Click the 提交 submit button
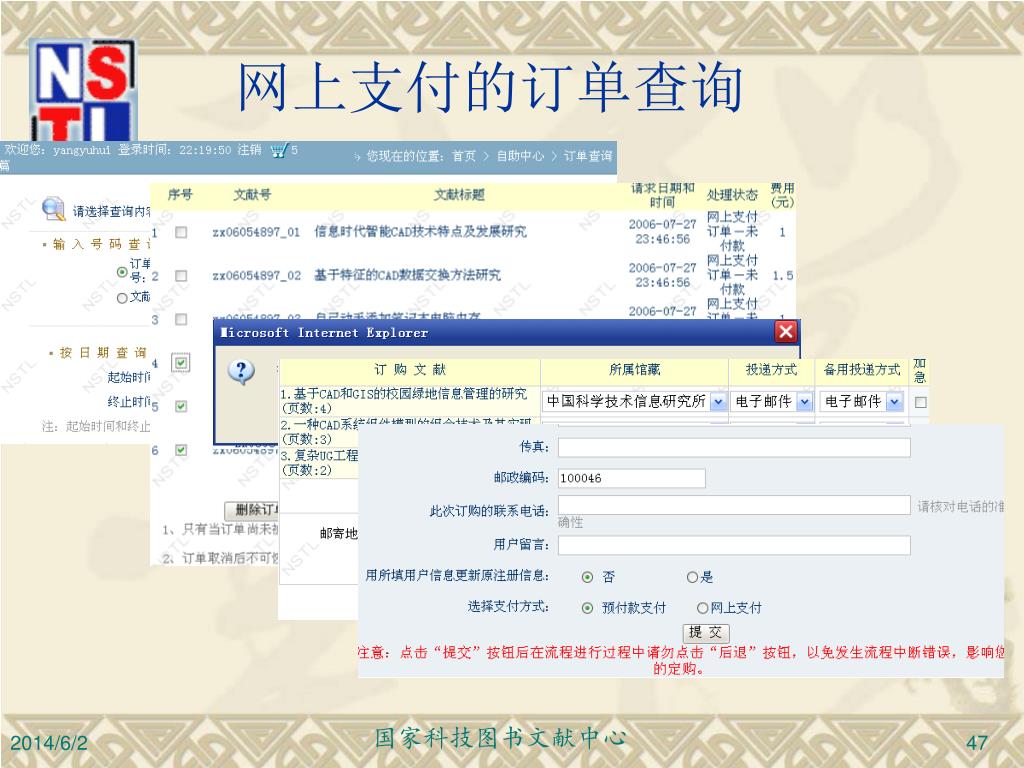 point(705,632)
